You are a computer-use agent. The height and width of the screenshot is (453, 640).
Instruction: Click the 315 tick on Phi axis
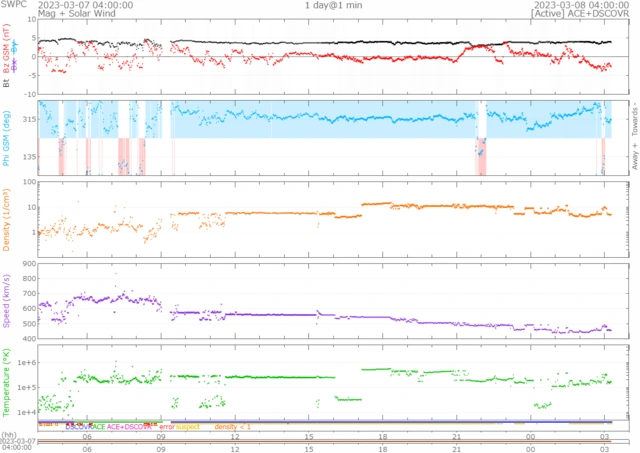(x=29, y=119)
